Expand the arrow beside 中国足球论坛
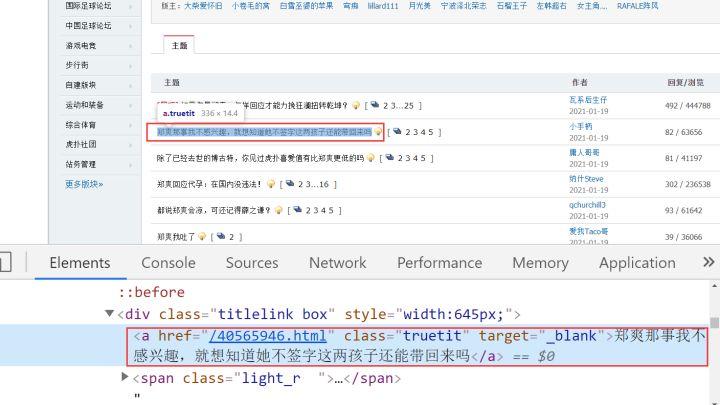Image resolution: width=720 pixels, height=405 pixels. [x=130, y=26]
